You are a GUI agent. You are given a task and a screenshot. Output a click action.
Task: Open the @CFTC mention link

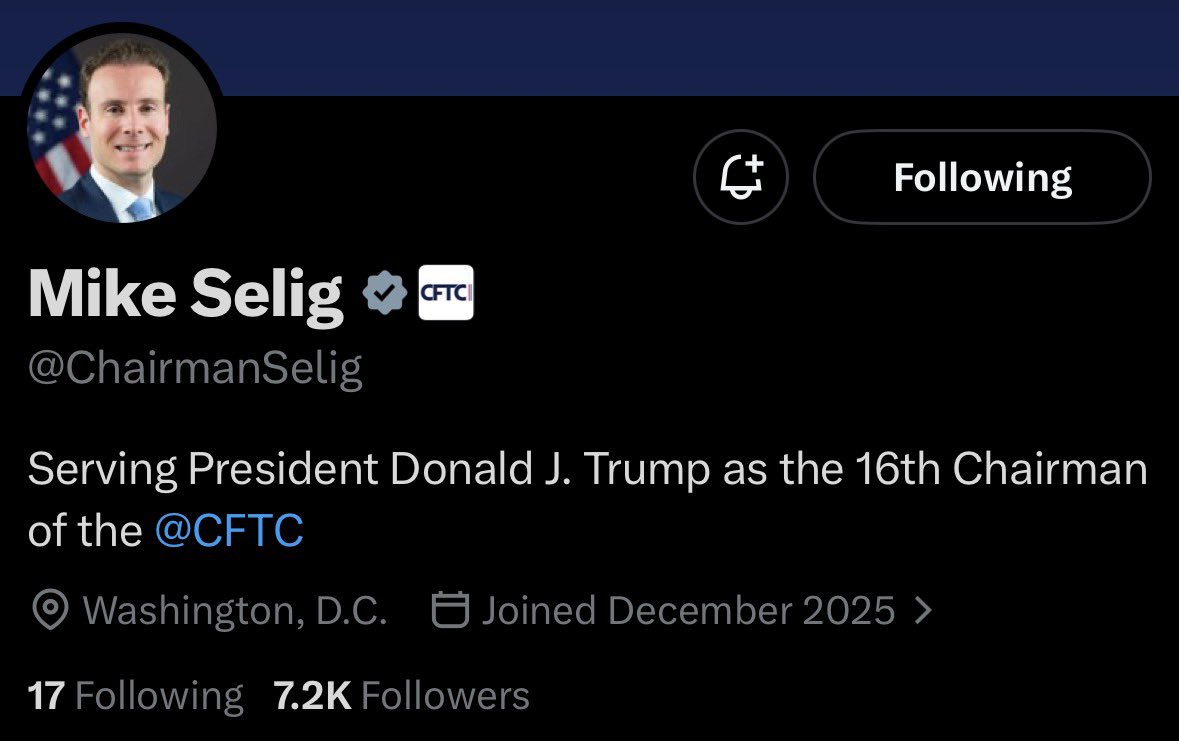[x=229, y=531]
